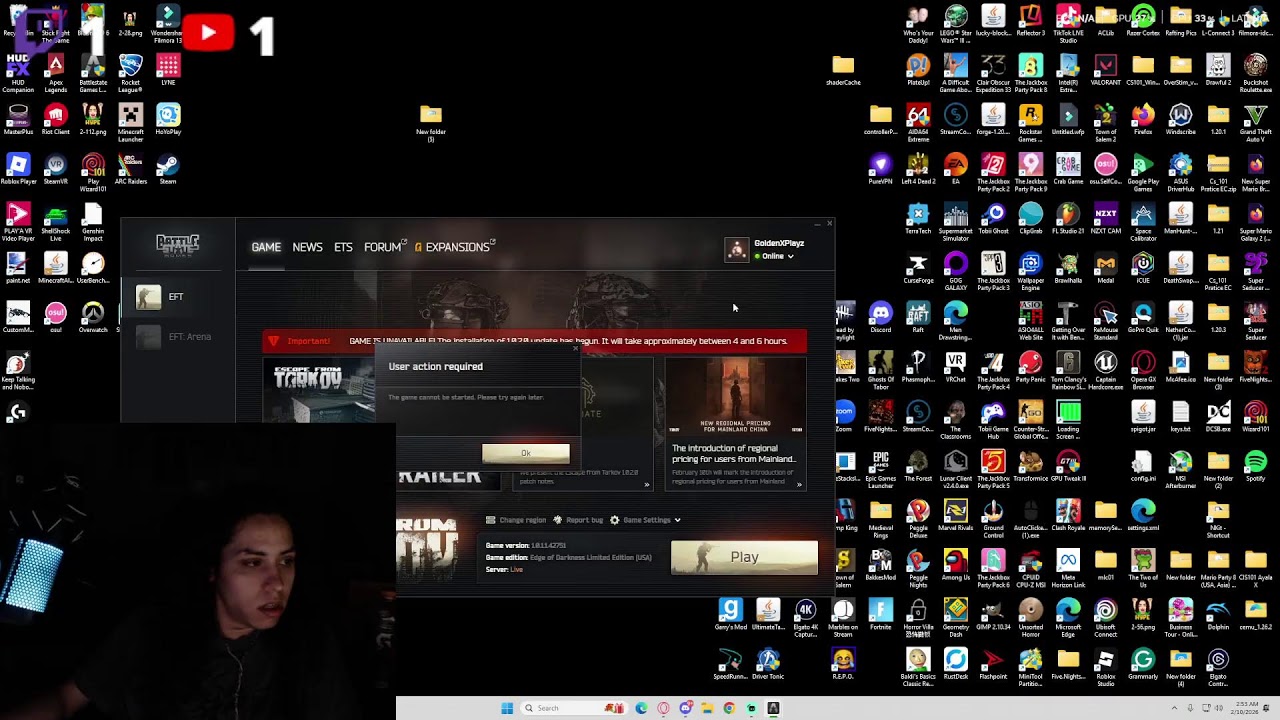
Task: Select the shaderCache folder on desktop
Action: tap(844, 70)
